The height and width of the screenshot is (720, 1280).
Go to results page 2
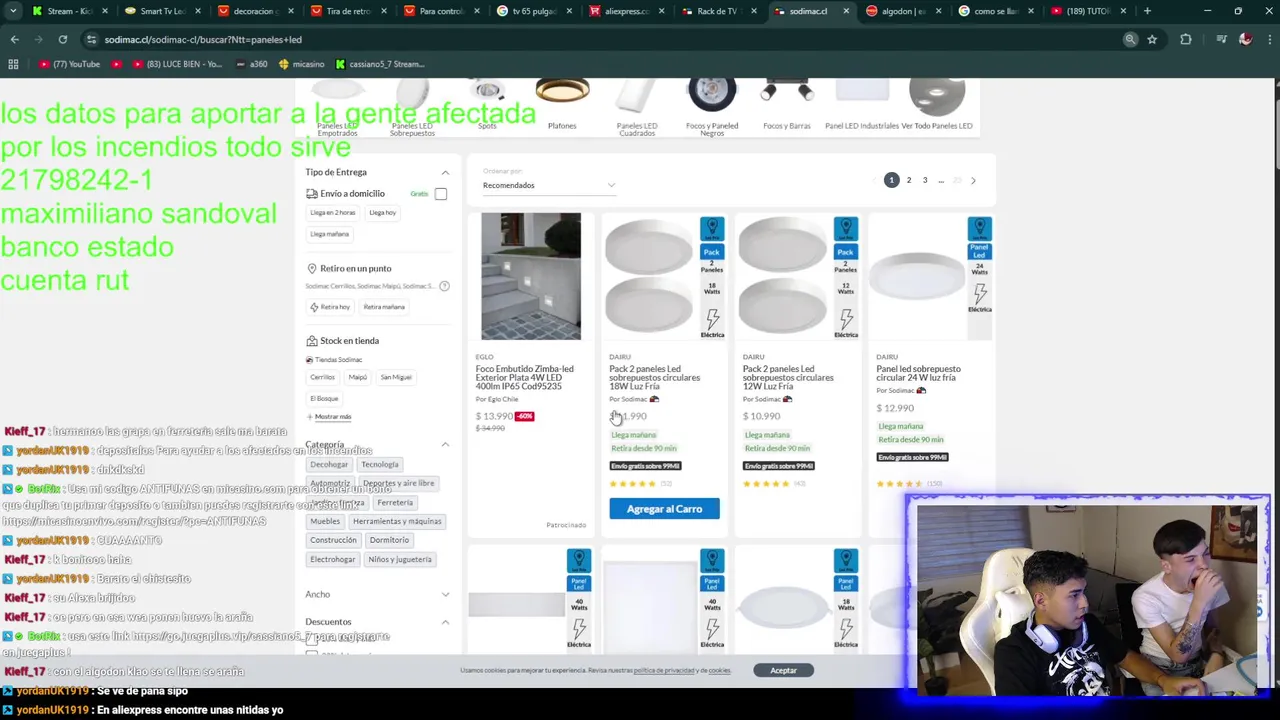pos(909,180)
